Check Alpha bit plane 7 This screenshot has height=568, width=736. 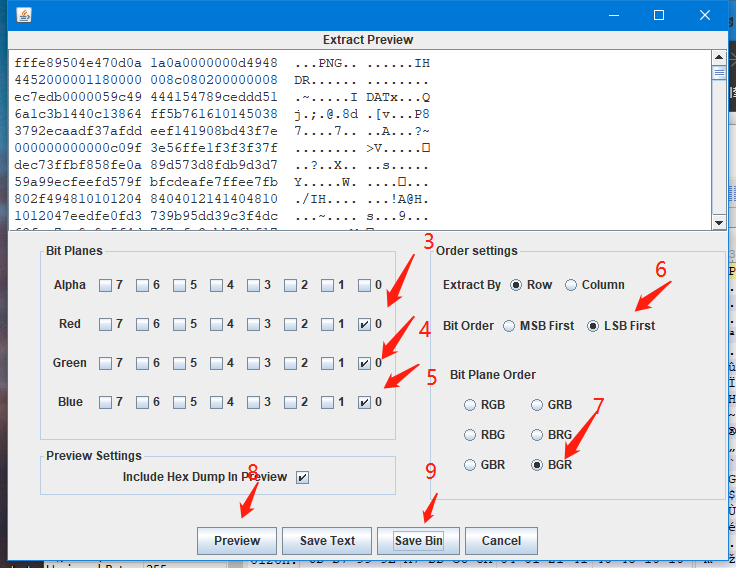(105, 285)
